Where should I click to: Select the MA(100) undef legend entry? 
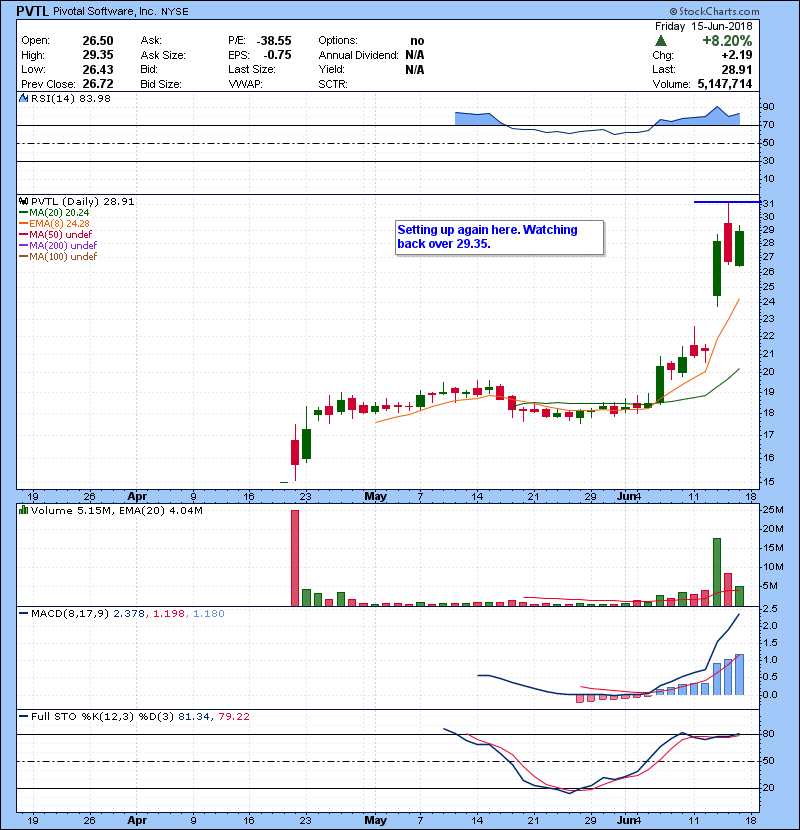click(x=58, y=257)
